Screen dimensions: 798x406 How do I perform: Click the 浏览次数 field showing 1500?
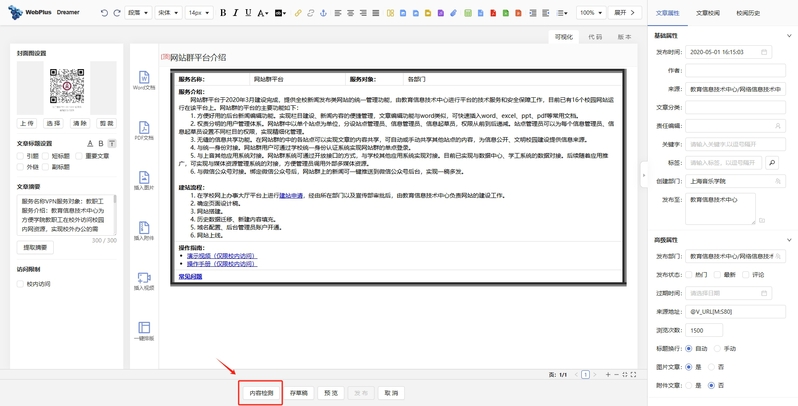[x=703, y=330]
